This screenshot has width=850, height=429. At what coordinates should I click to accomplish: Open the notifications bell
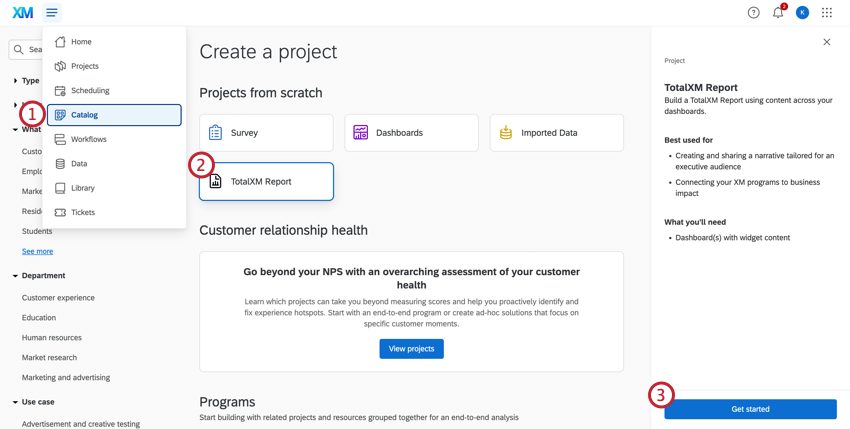point(778,13)
